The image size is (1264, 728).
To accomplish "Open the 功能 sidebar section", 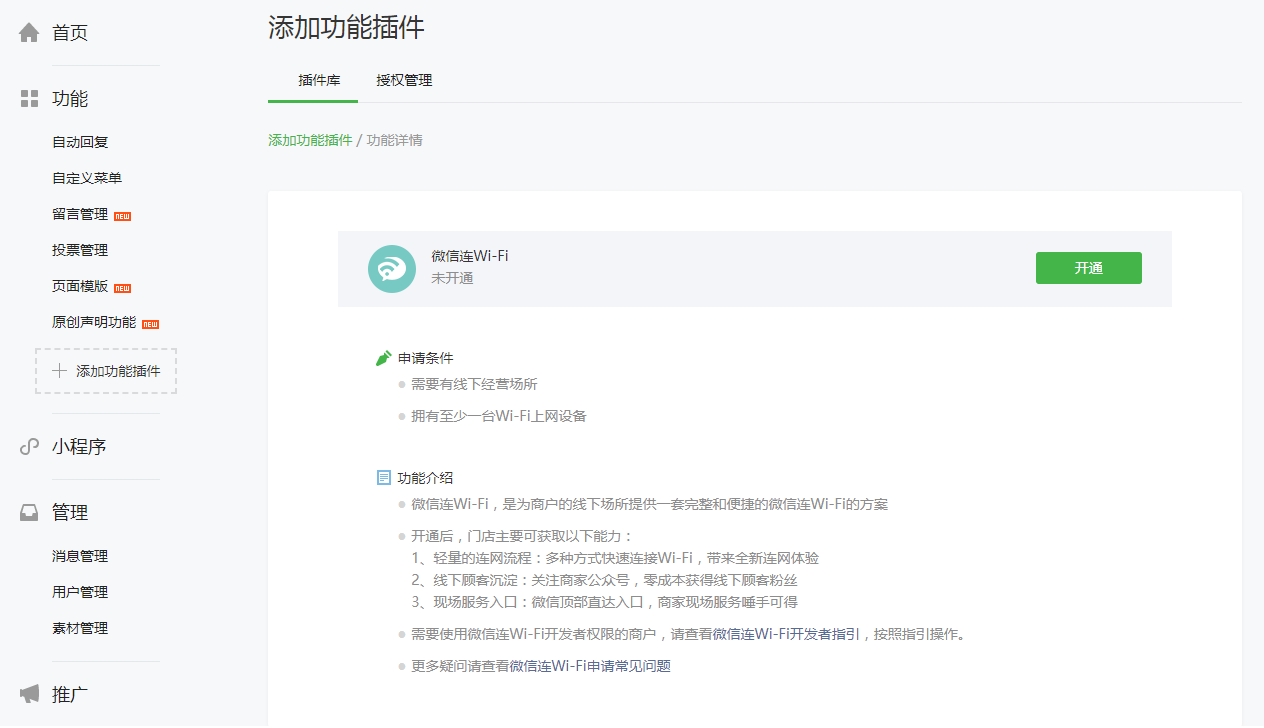I will [x=70, y=98].
